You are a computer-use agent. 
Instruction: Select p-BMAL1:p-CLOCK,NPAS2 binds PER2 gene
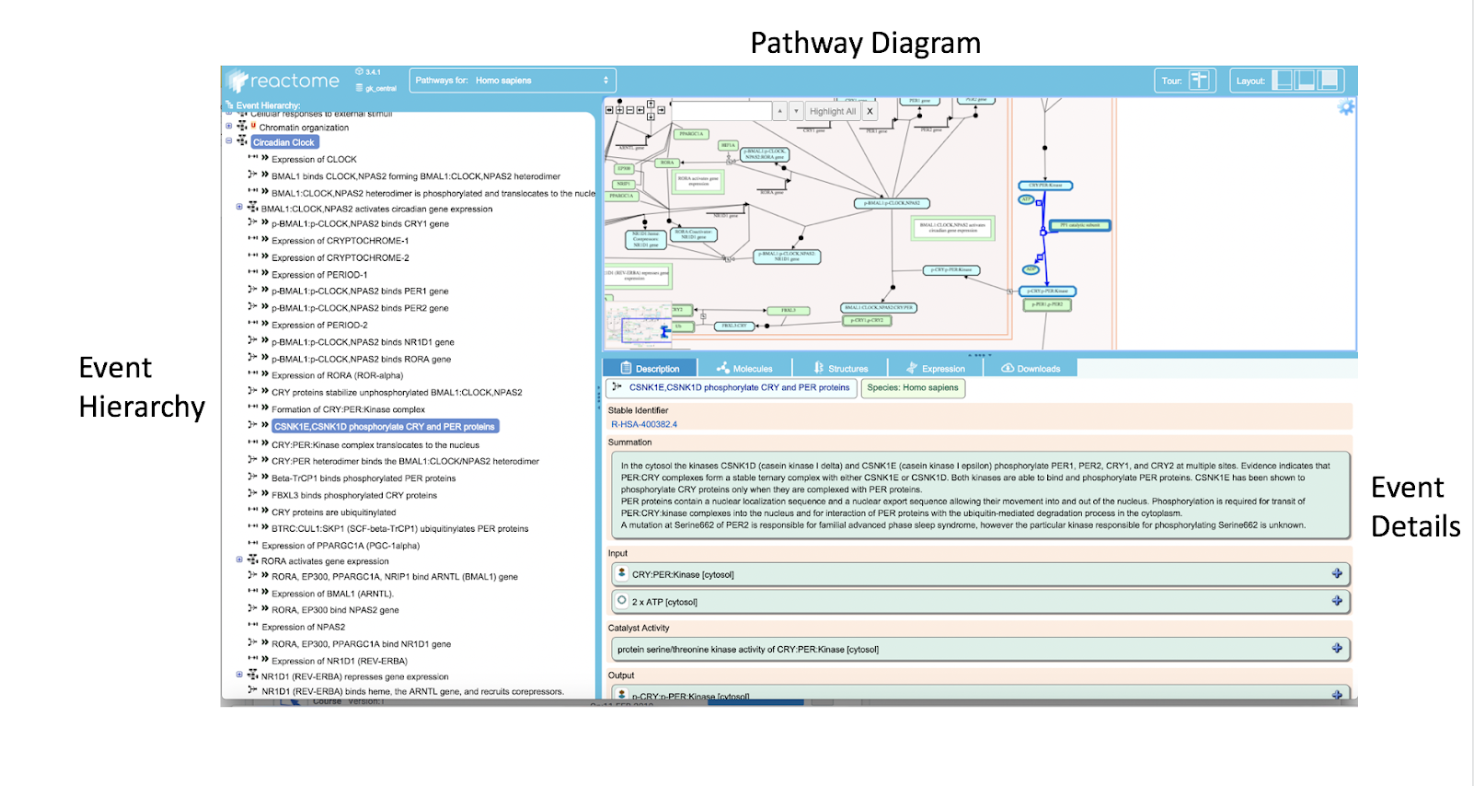tap(360, 308)
